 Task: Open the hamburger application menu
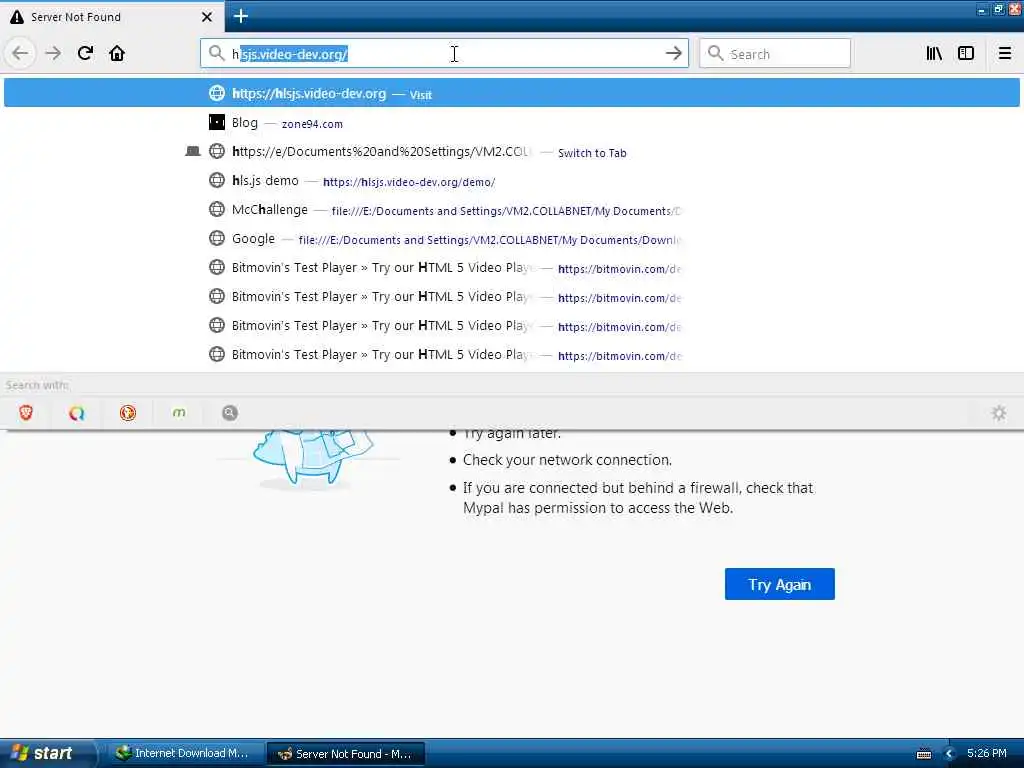pyautogui.click(x=1005, y=54)
